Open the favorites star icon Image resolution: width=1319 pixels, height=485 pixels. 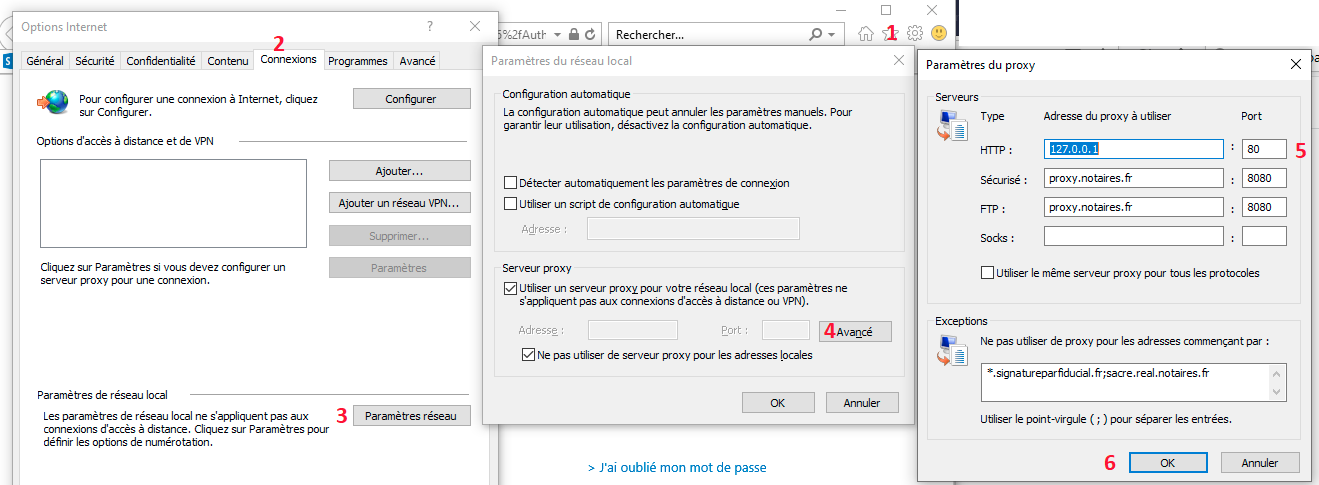click(x=890, y=34)
